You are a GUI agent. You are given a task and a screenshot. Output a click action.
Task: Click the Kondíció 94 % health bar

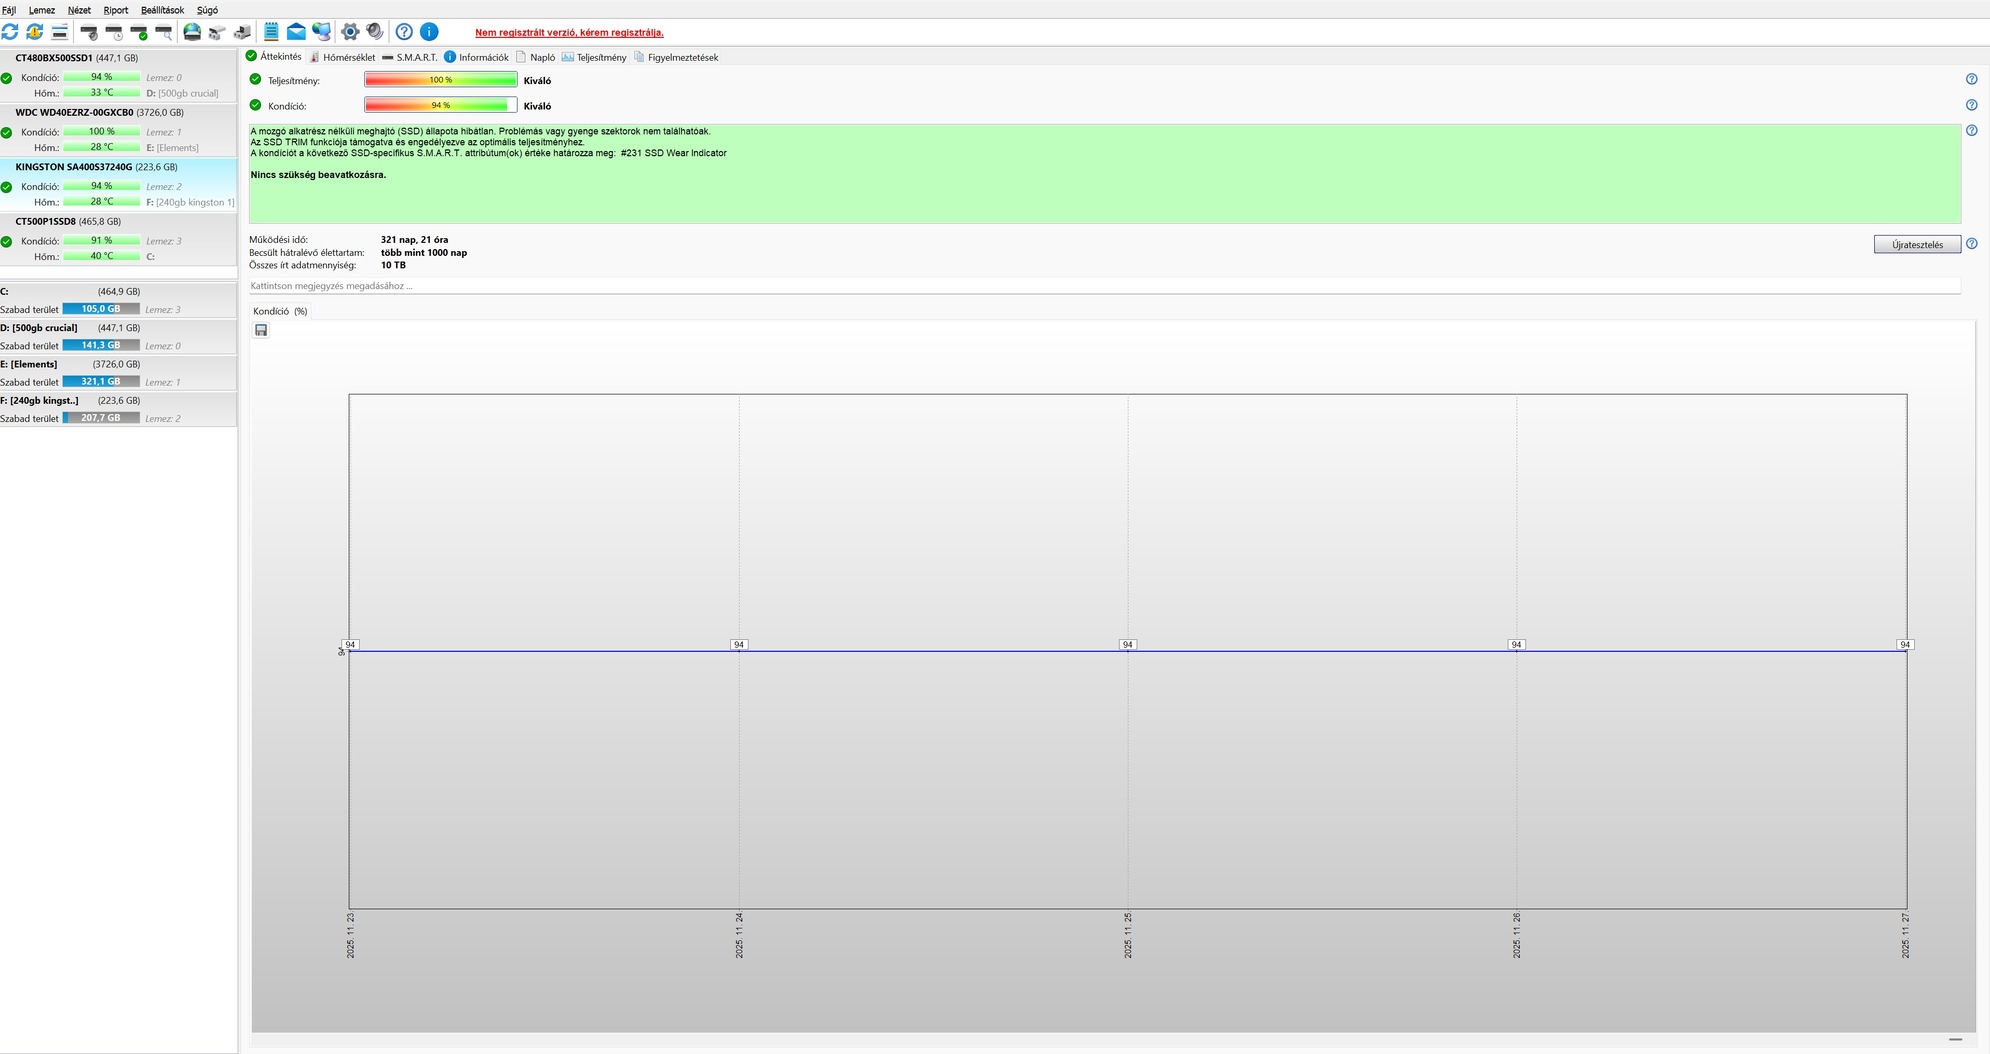click(x=440, y=105)
